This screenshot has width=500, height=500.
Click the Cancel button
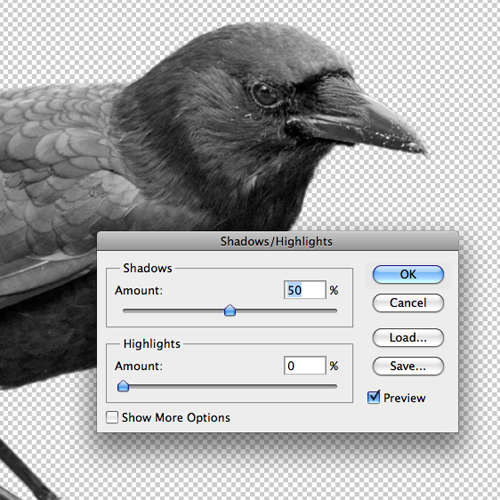(408, 303)
